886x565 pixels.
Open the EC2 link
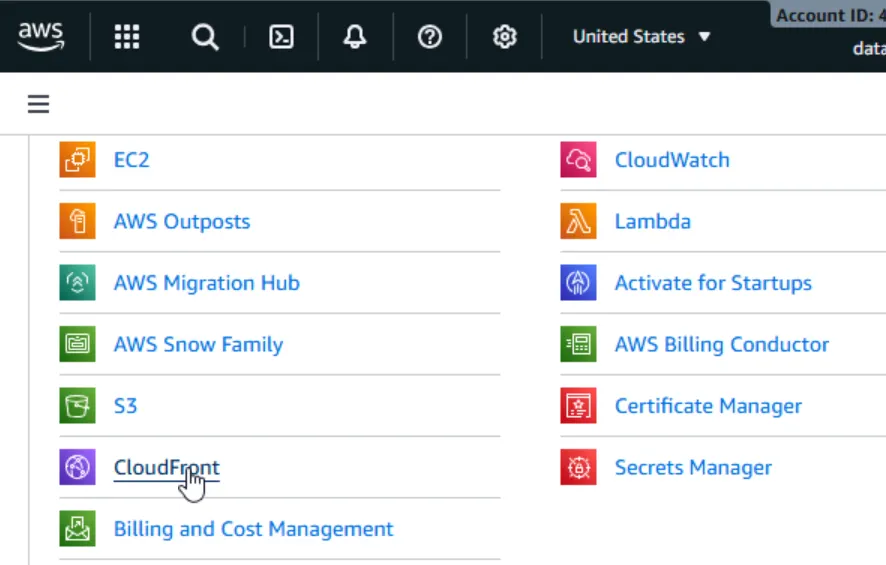132,160
